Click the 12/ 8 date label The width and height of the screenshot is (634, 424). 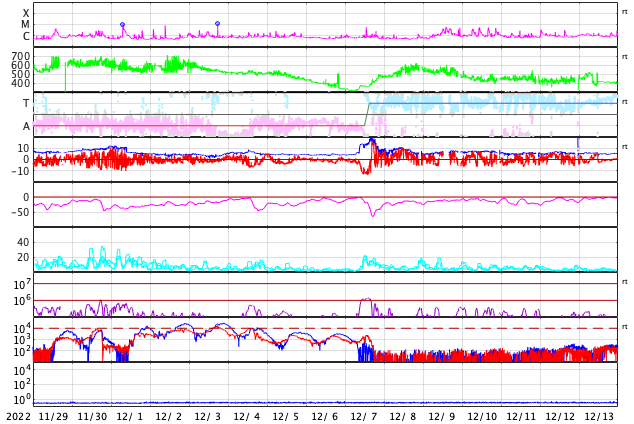point(403,417)
